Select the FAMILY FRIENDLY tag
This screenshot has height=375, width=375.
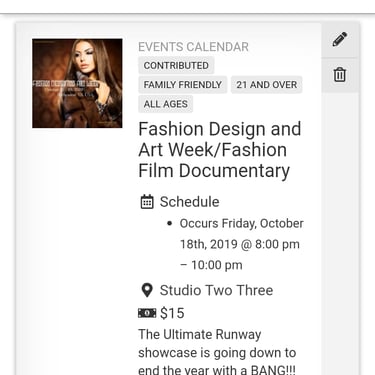click(183, 85)
